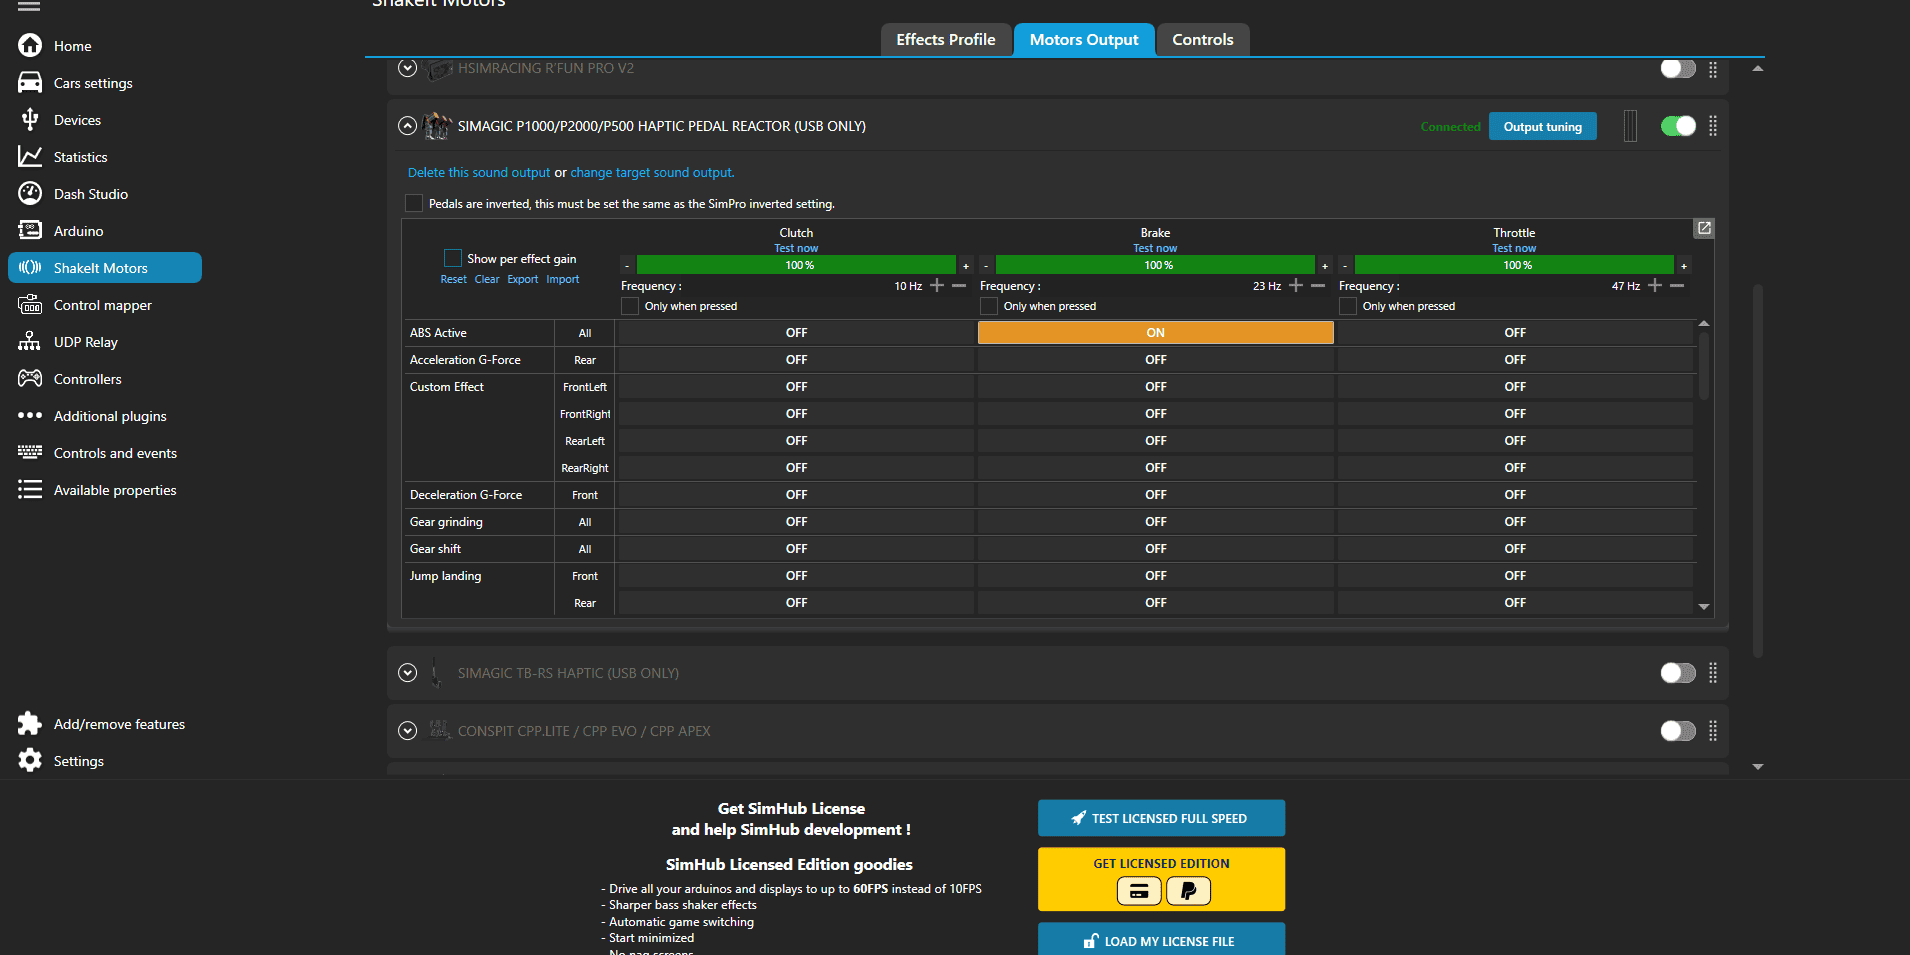
Task: Enable Show per effect gain
Action: [x=452, y=257]
